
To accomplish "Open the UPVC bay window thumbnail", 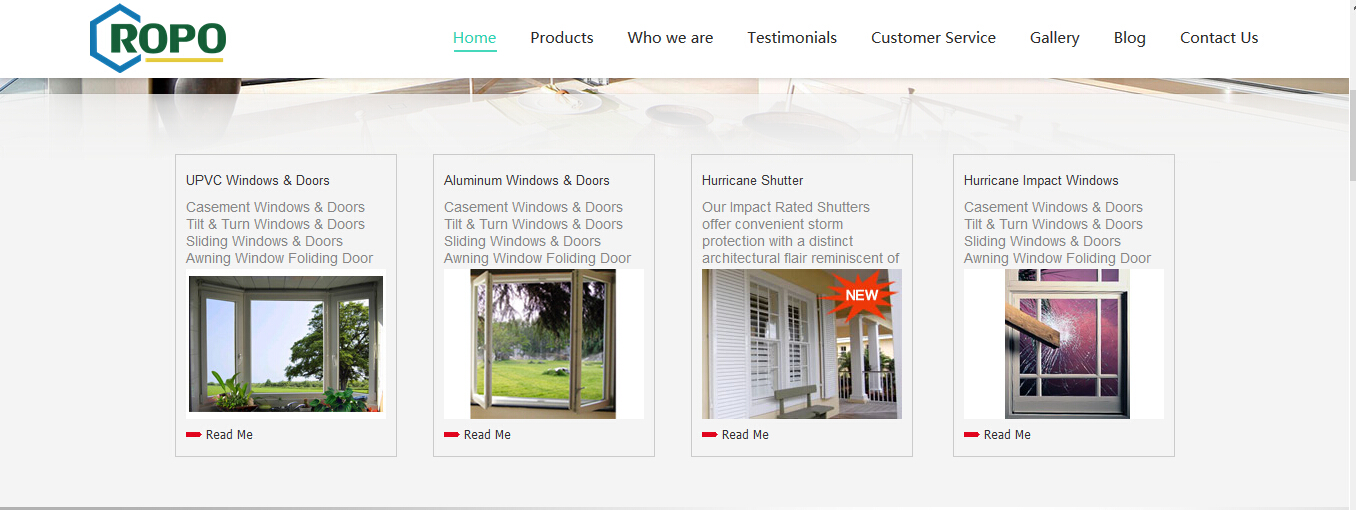I will click(x=286, y=344).
